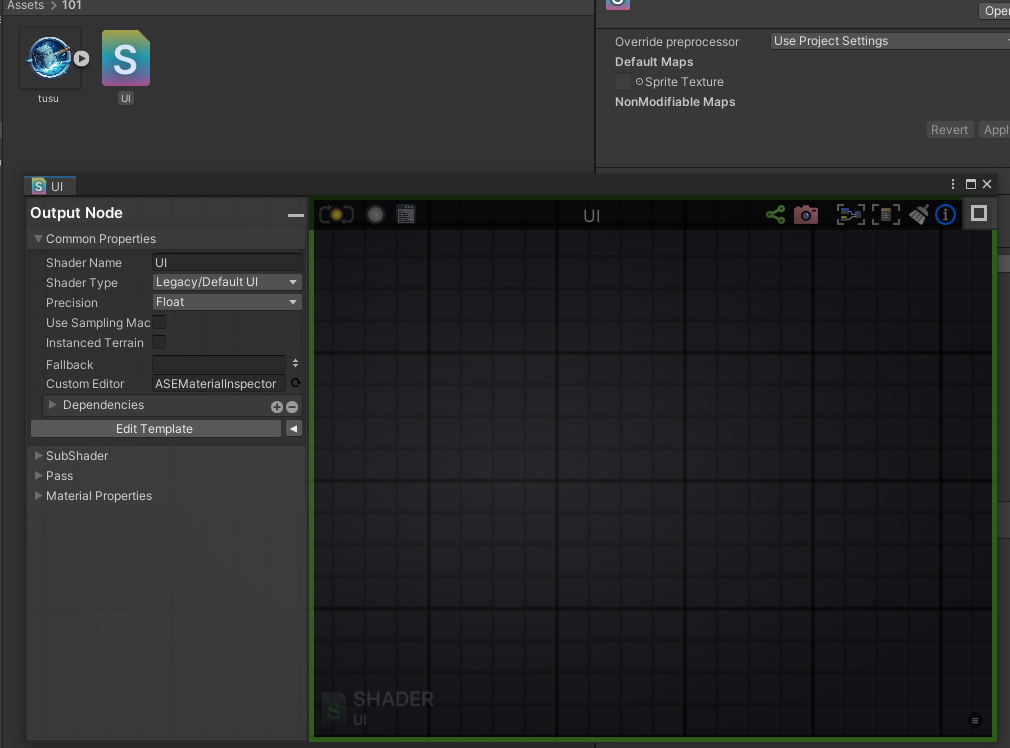1010x748 pixels.
Task: Open the Shader Type dropdown
Action: pyautogui.click(x=227, y=282)
